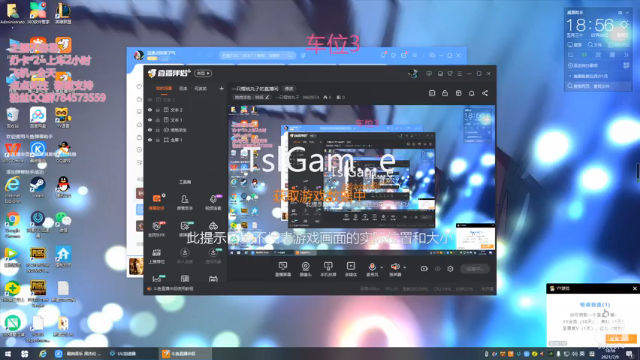
Task: Open the hamburger menu in streamer title bar
Action: click(x=460, y=73)
